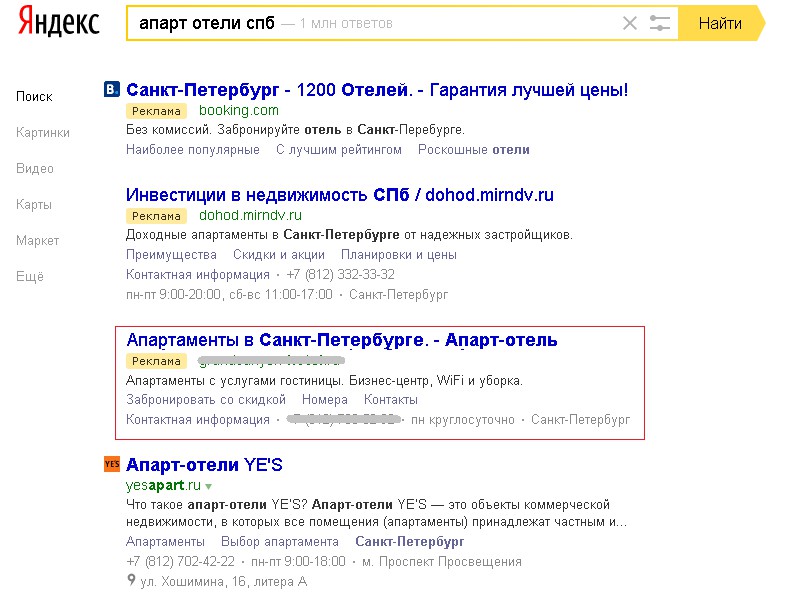
Task: Open search settings sliders icon
Action: click(x=659, y=23)
